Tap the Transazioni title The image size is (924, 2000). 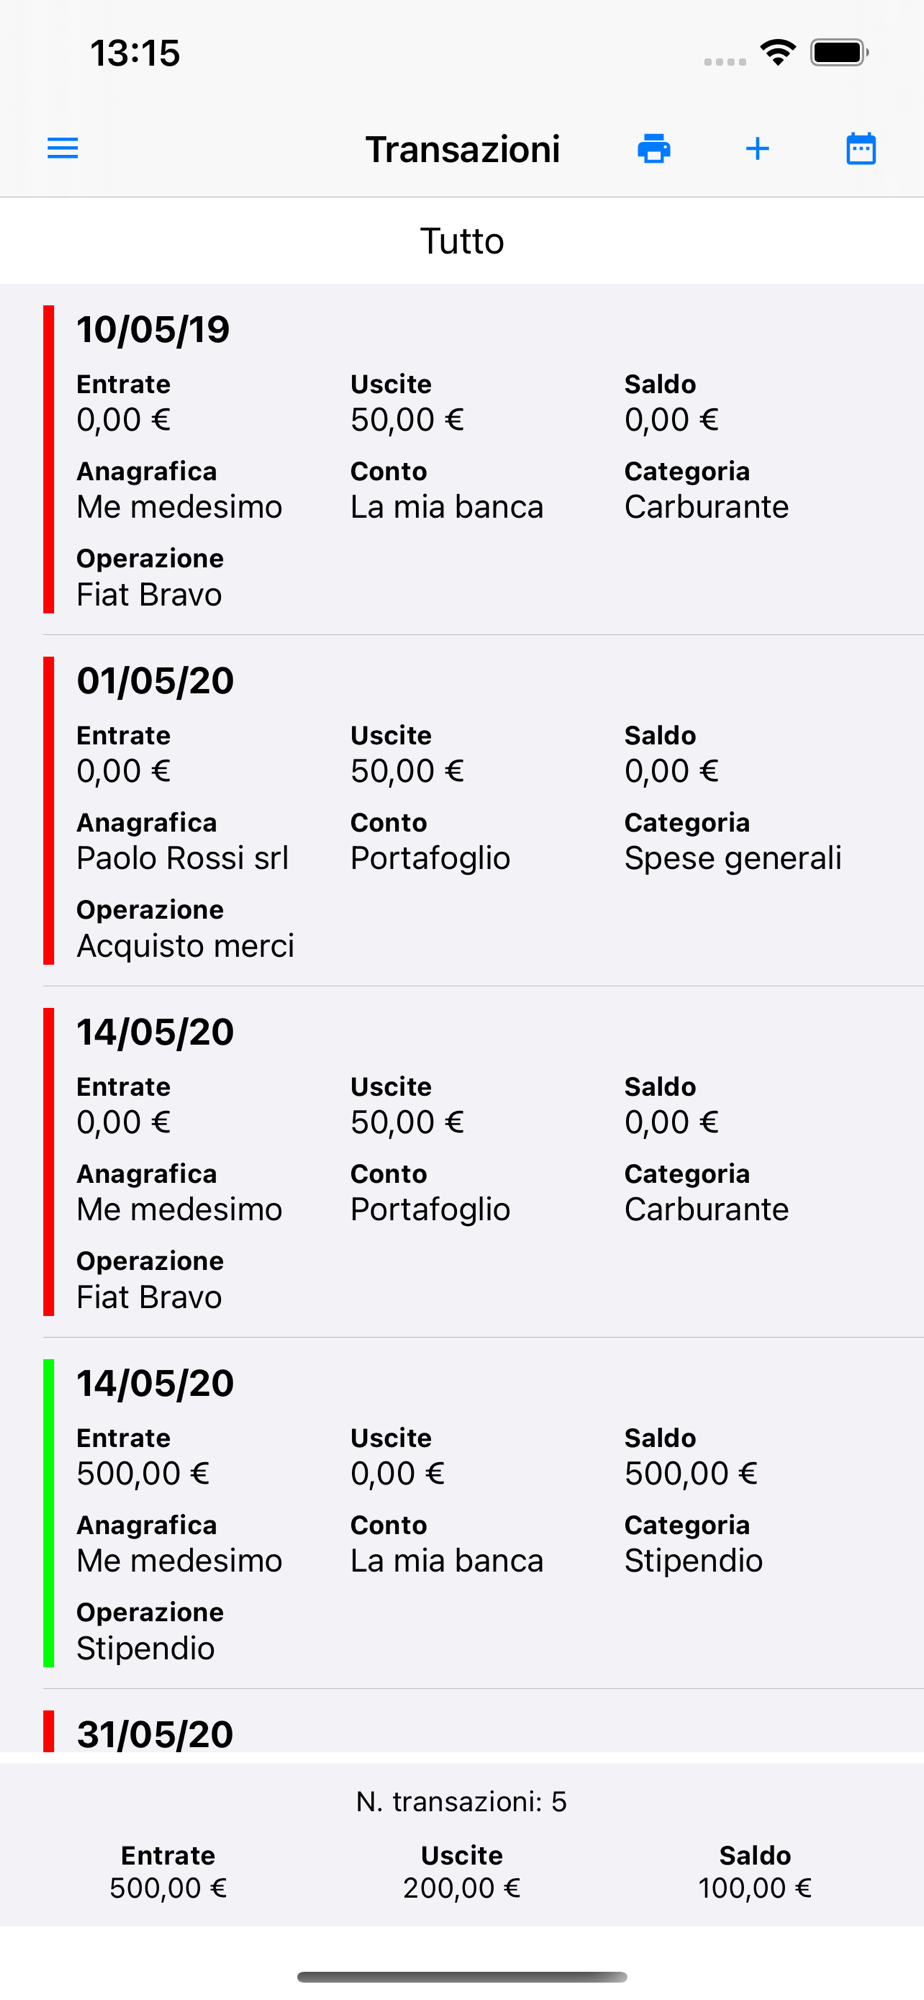pyautogui.click(x=462, y=149)
